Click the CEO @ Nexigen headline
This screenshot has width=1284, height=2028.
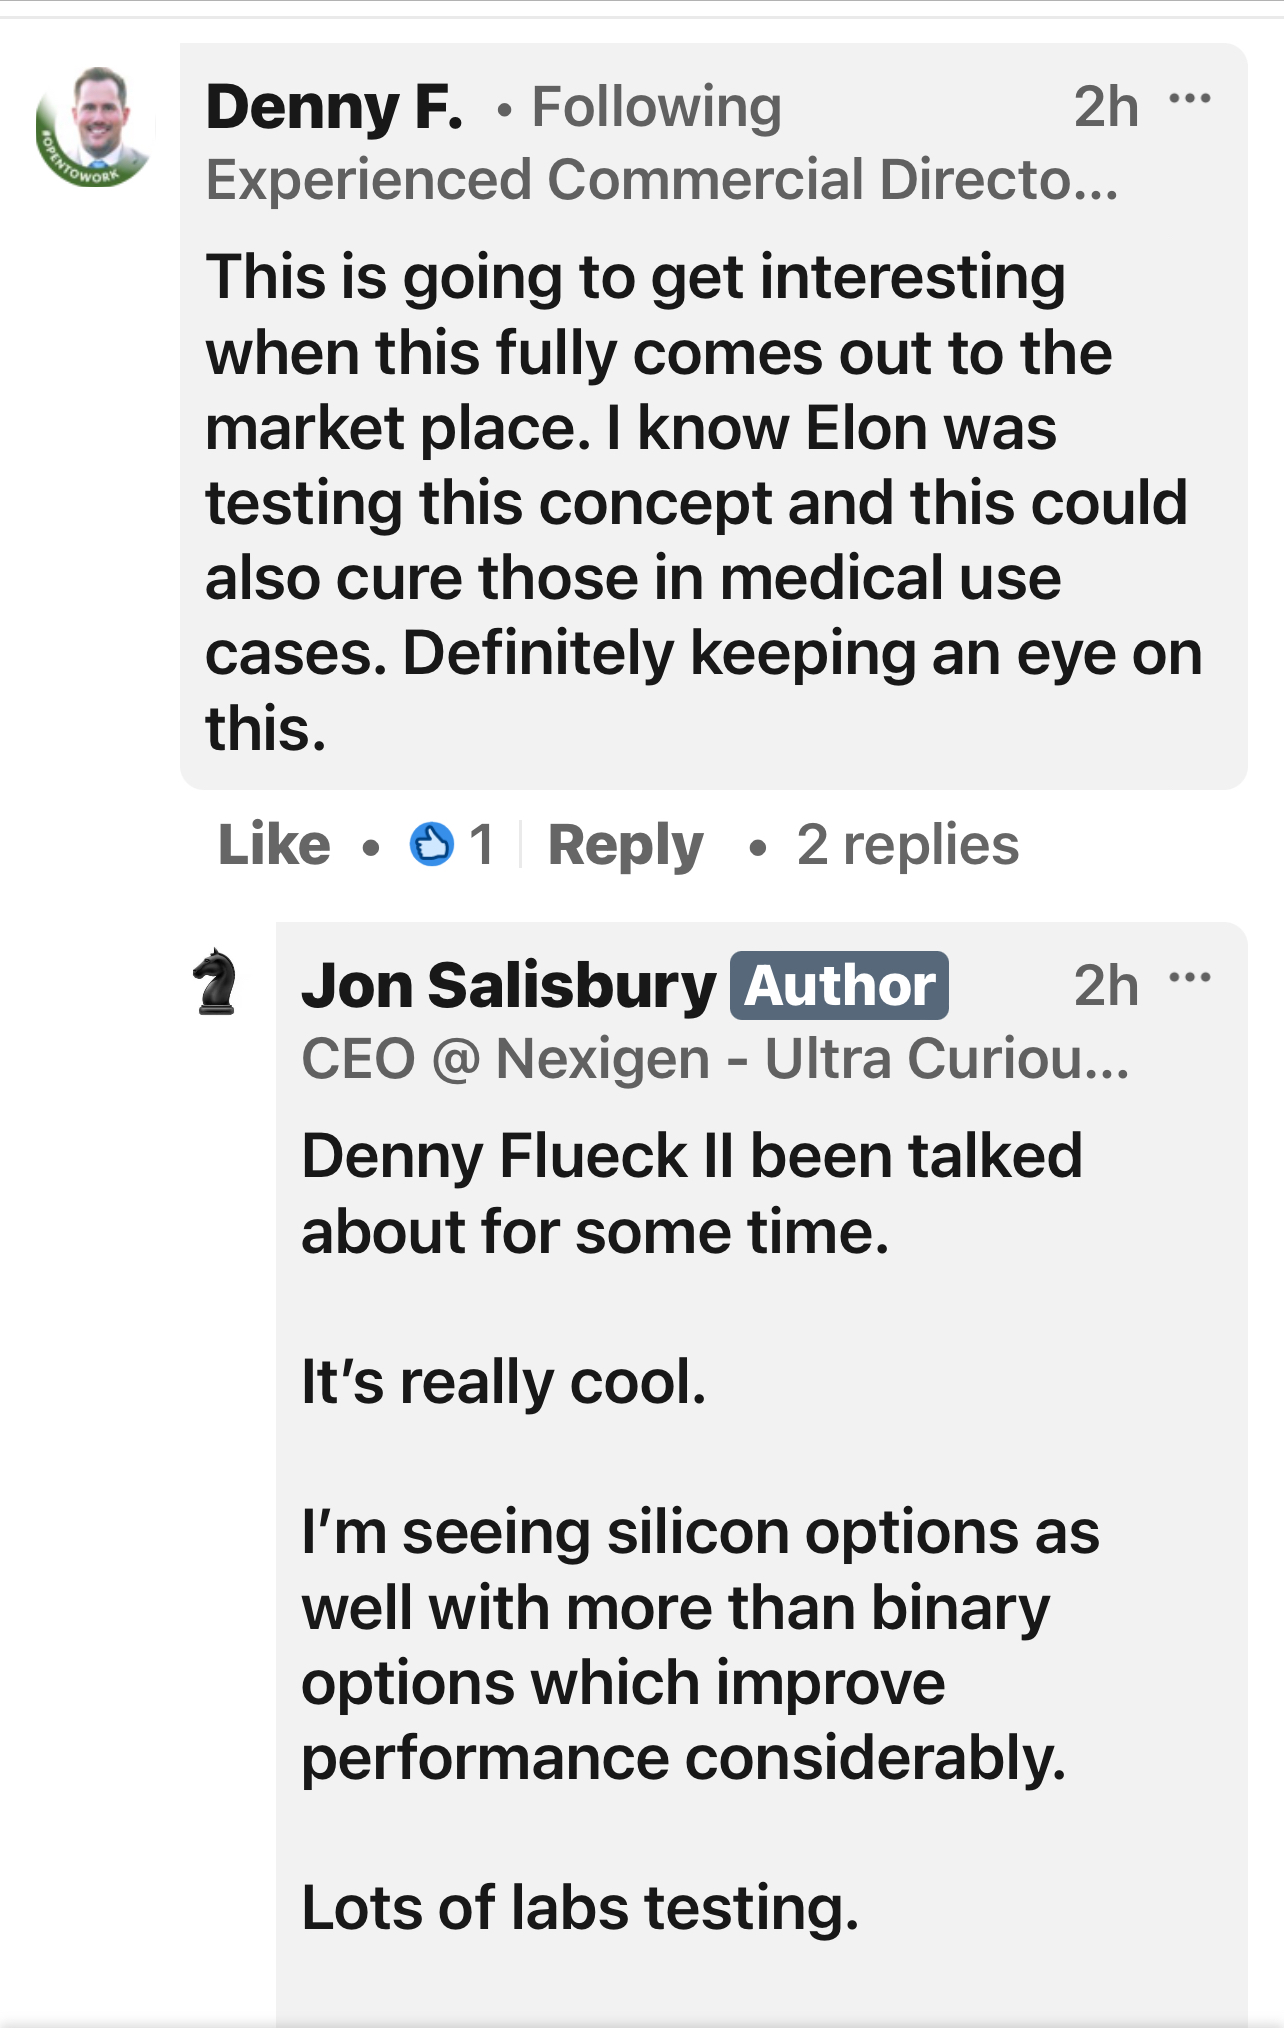click(x=715, y=1059)
